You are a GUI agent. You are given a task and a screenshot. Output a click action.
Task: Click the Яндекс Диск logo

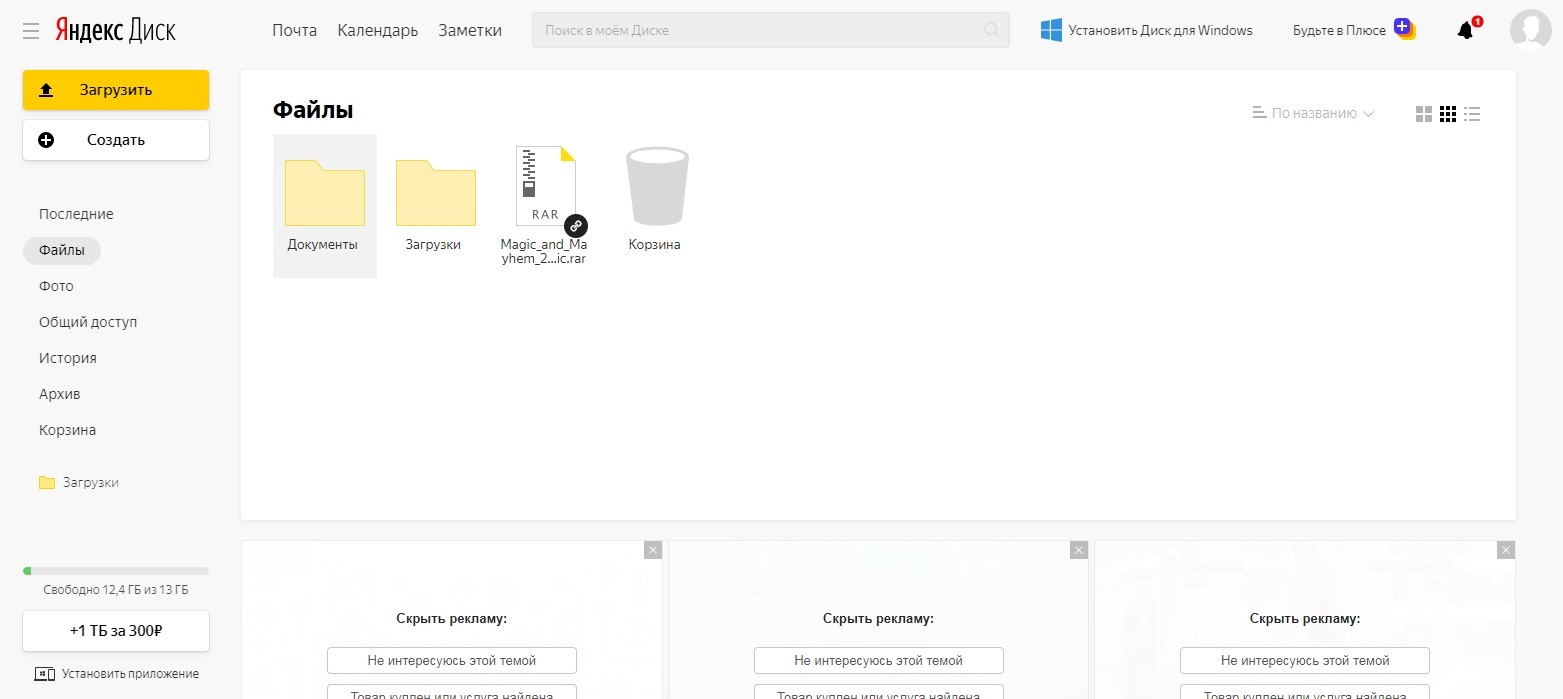115,30
